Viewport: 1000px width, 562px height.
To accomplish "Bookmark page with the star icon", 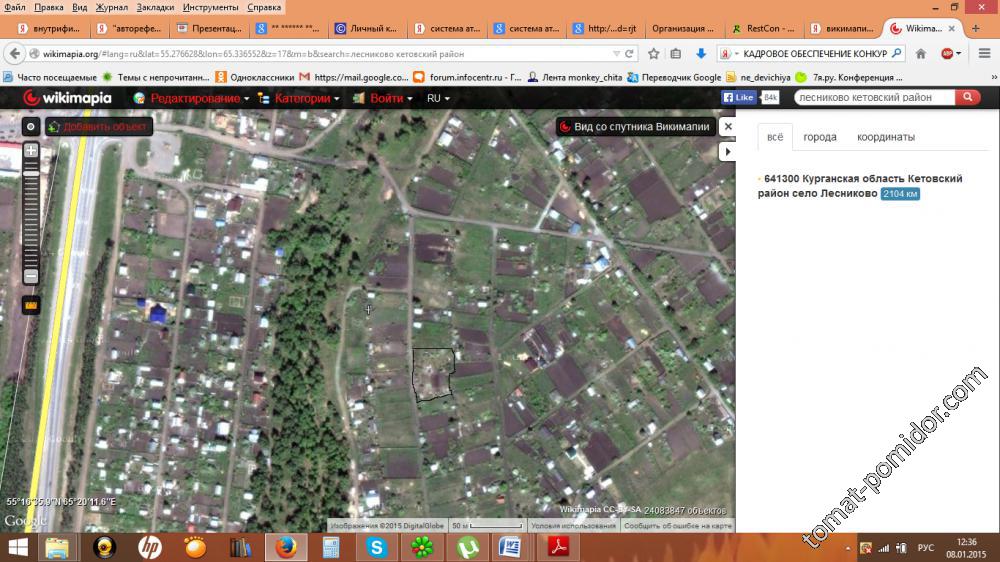I will (x=653, y=53).
